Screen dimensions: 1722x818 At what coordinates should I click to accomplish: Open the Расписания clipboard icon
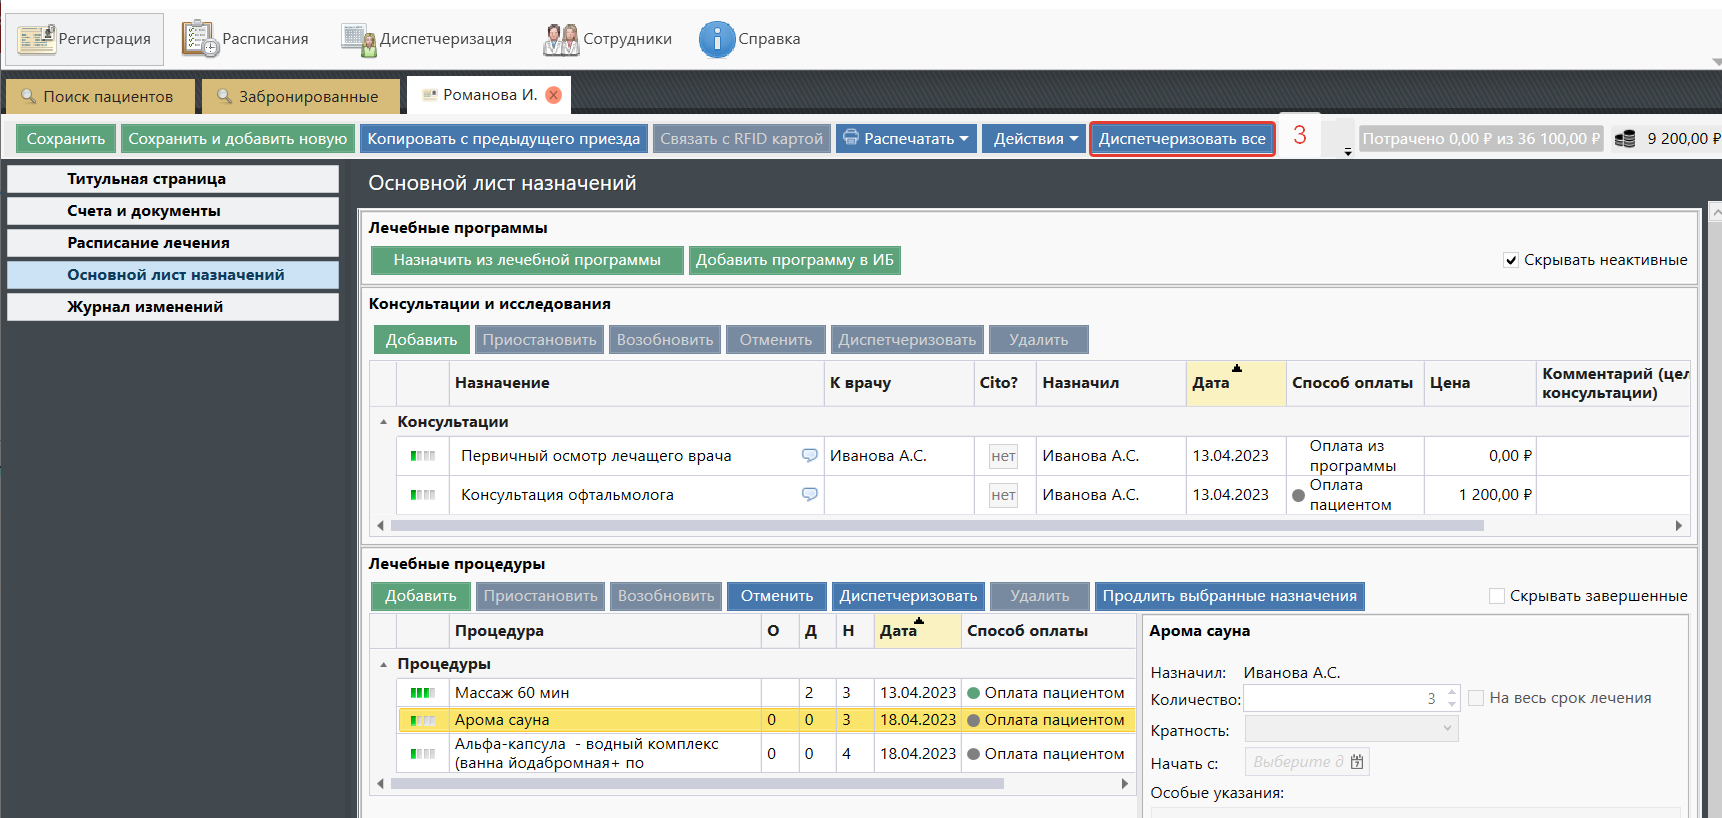[199, 39]
